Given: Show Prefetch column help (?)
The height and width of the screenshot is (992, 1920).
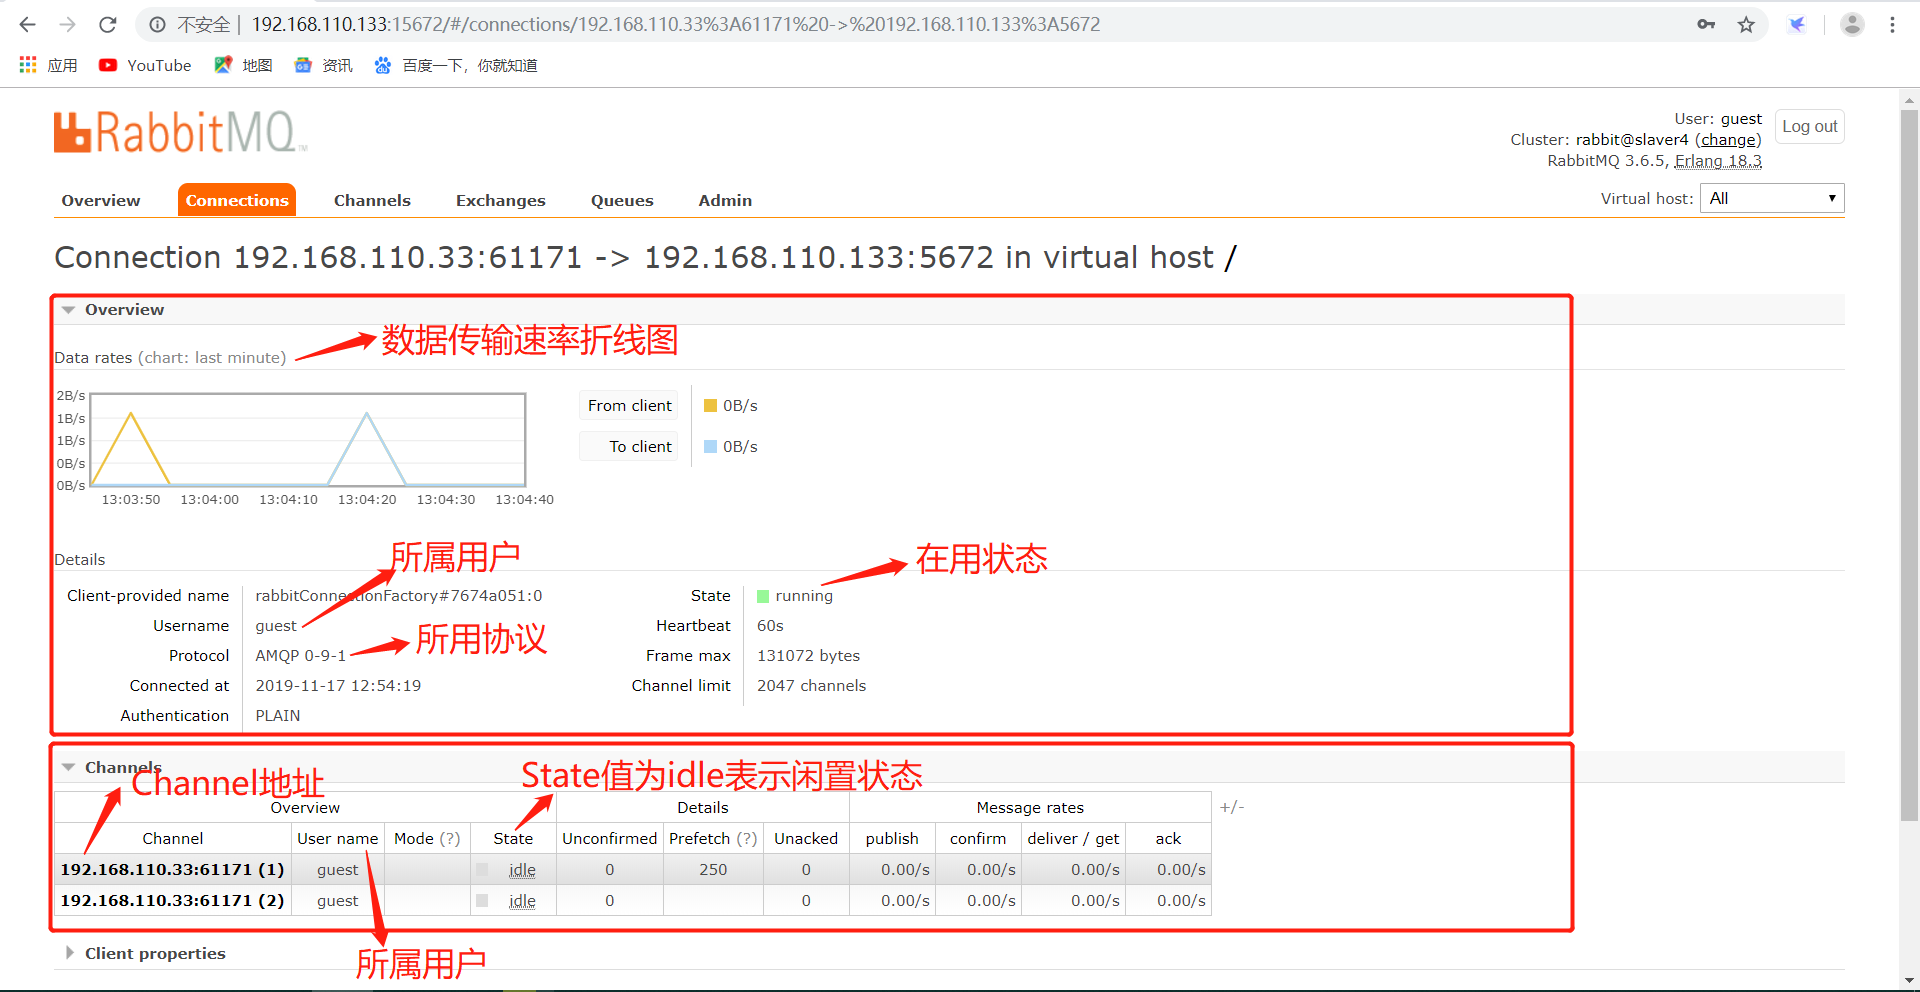Looking at the screenshot, I should [746, 838].
